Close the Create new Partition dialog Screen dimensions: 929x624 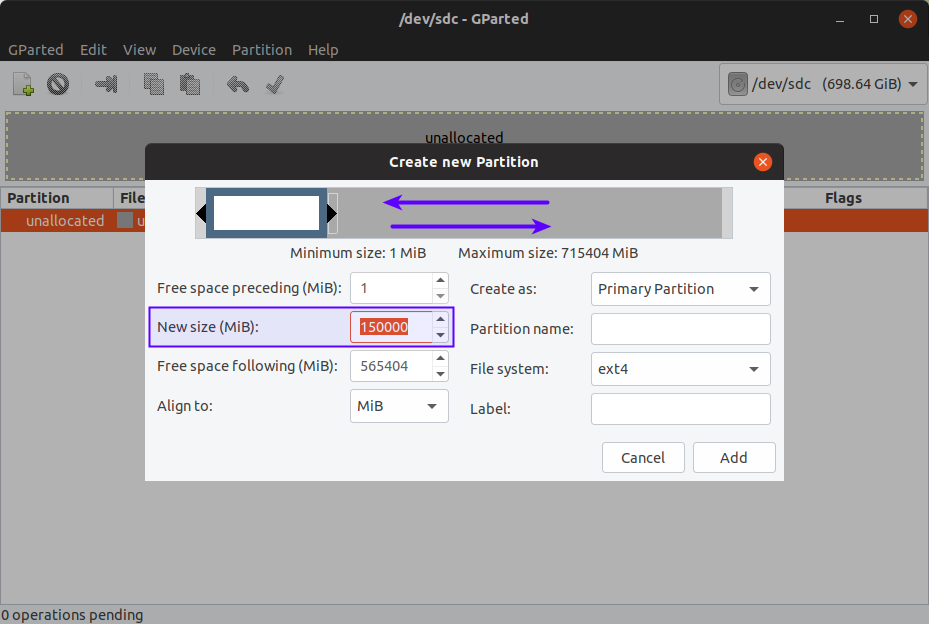coord(762,162)
